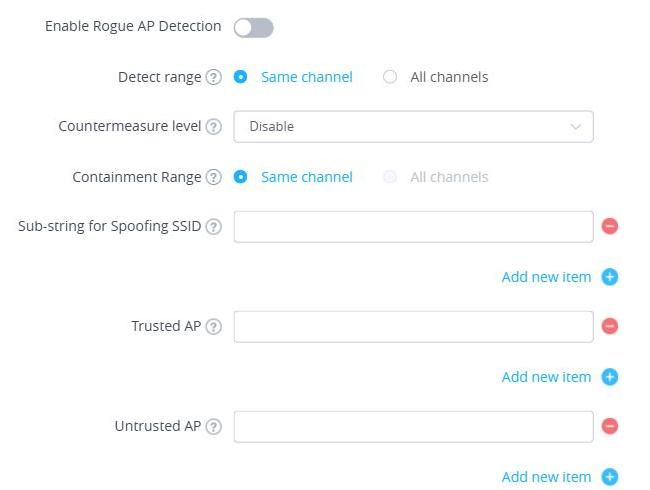
Task: Show help for Containment Range
Action: (213, 177)
